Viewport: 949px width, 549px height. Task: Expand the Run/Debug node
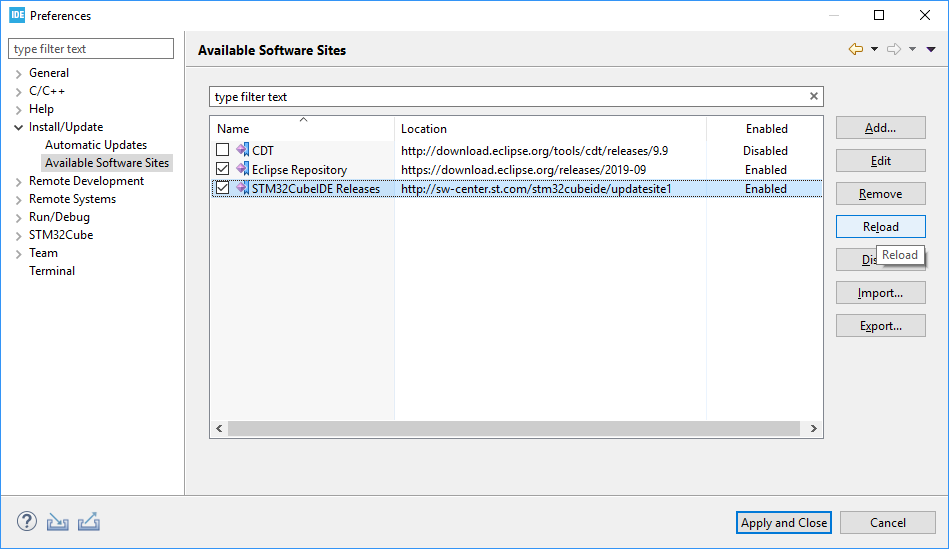point(18,217)
